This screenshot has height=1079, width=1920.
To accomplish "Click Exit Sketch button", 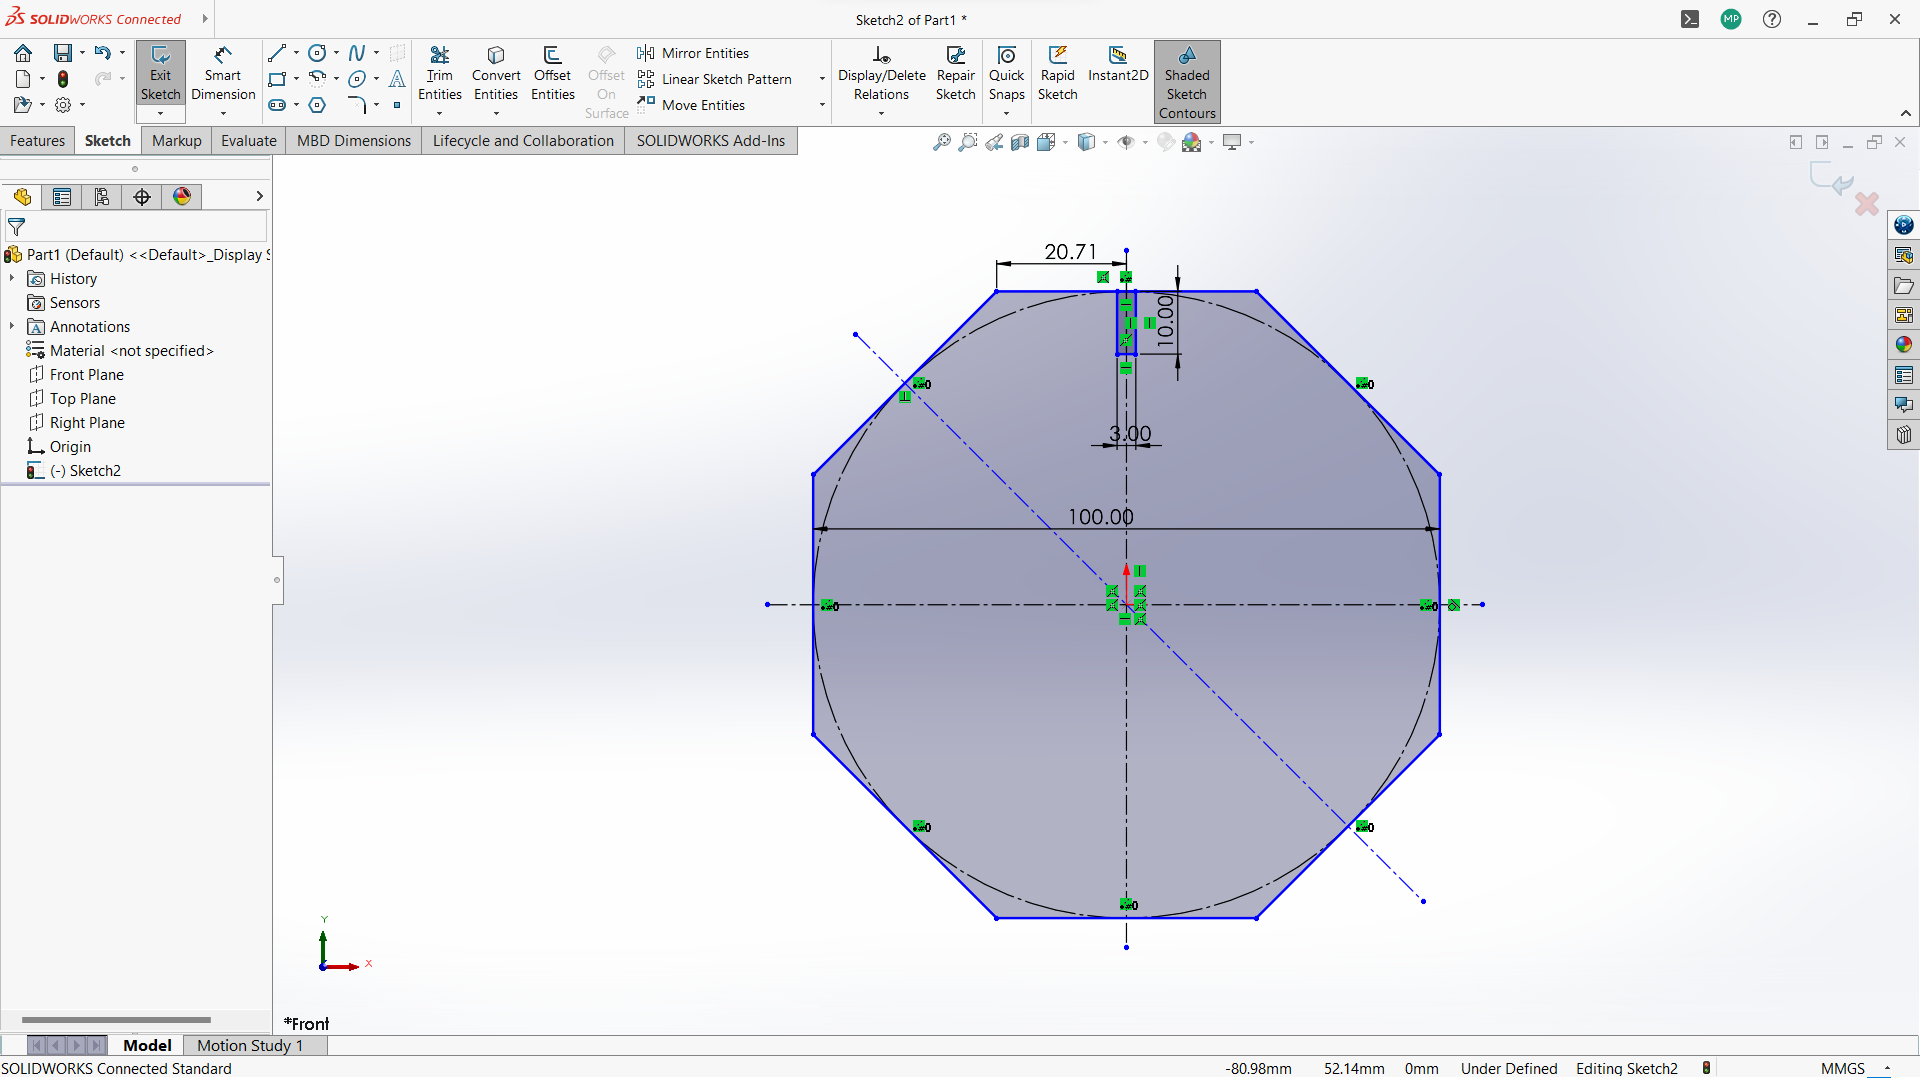I will tap(160, 73).
